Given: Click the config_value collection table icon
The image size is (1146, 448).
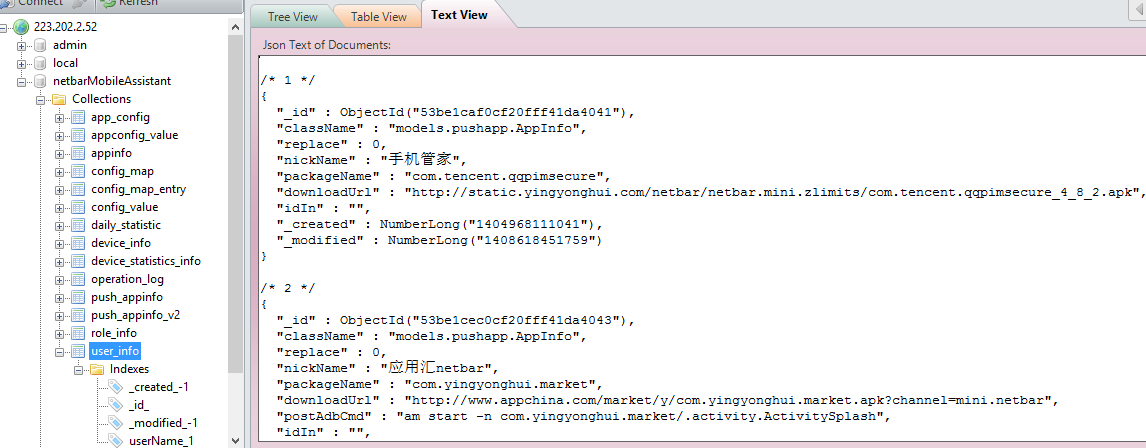Looking at the screenshot, I should click(x=78, y=208).
